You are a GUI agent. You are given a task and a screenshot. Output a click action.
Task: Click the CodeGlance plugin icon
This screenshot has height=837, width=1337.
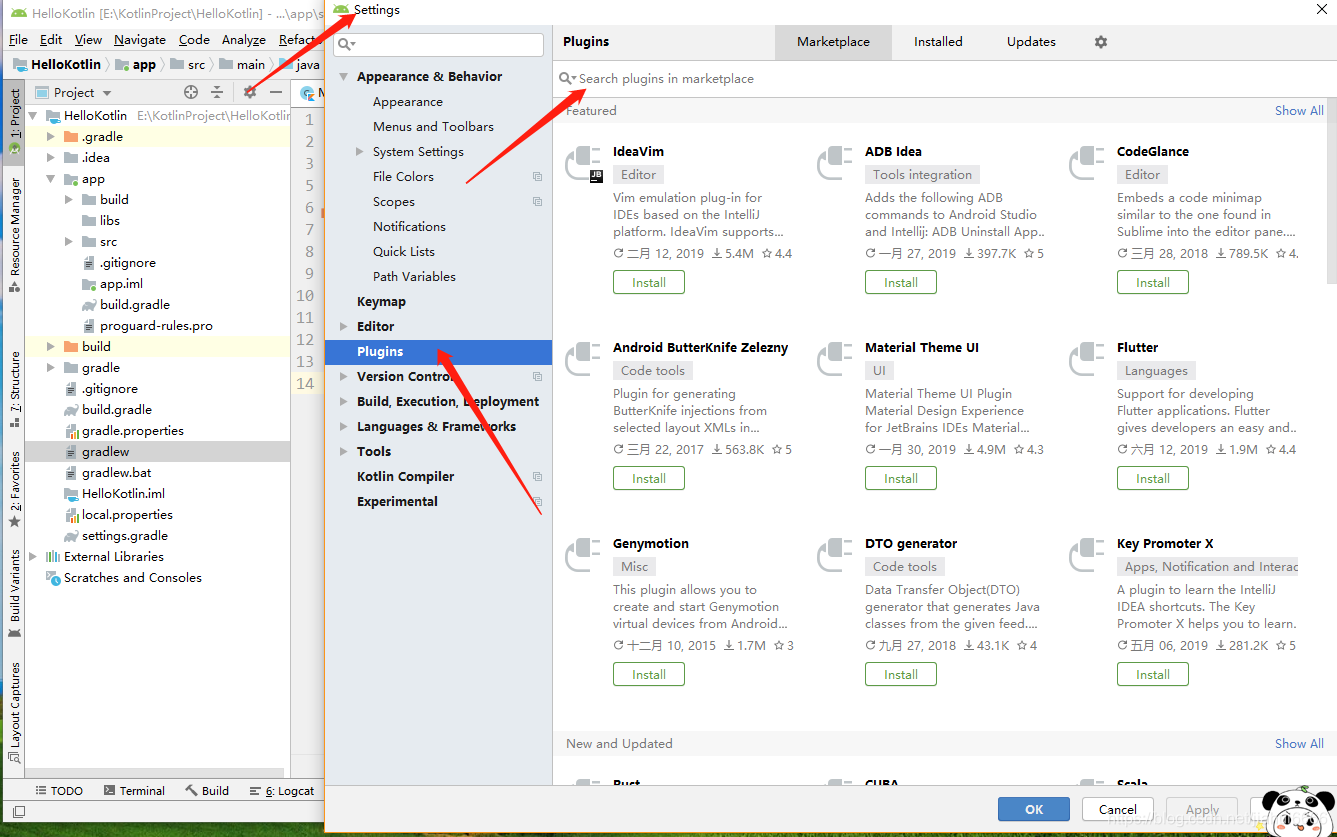pyautogui.click(x=1088, y=164)
